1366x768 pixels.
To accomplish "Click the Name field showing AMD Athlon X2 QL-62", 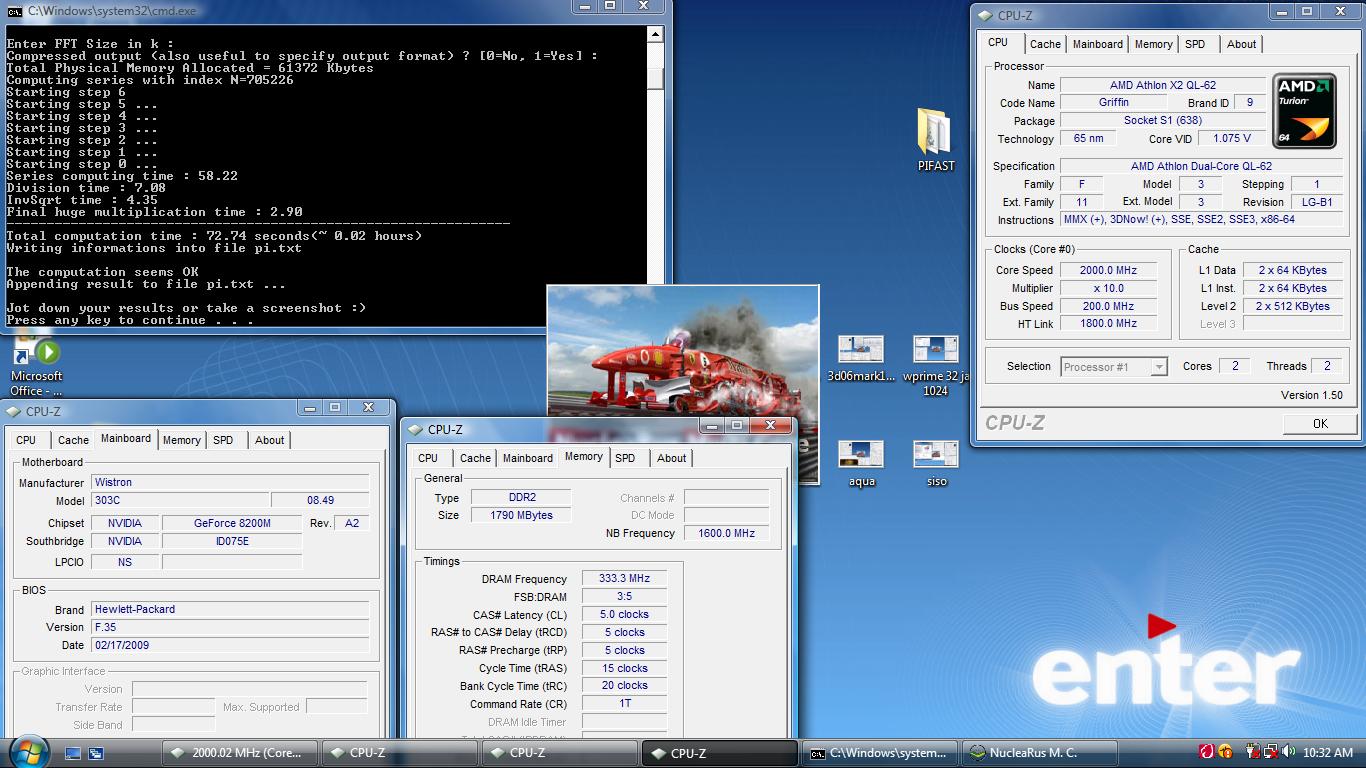I will pyautogui.click(x=1163, y=85).
